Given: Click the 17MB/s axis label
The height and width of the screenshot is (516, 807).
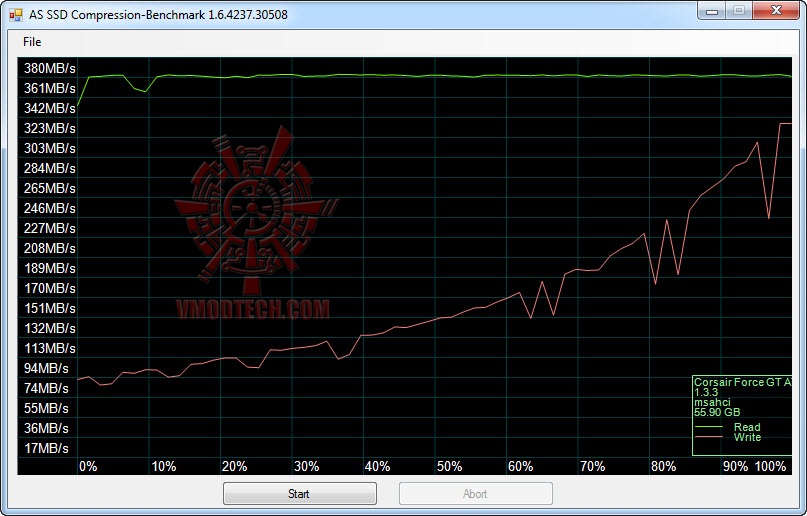Looking at the screenshot, I should (46, 449).
